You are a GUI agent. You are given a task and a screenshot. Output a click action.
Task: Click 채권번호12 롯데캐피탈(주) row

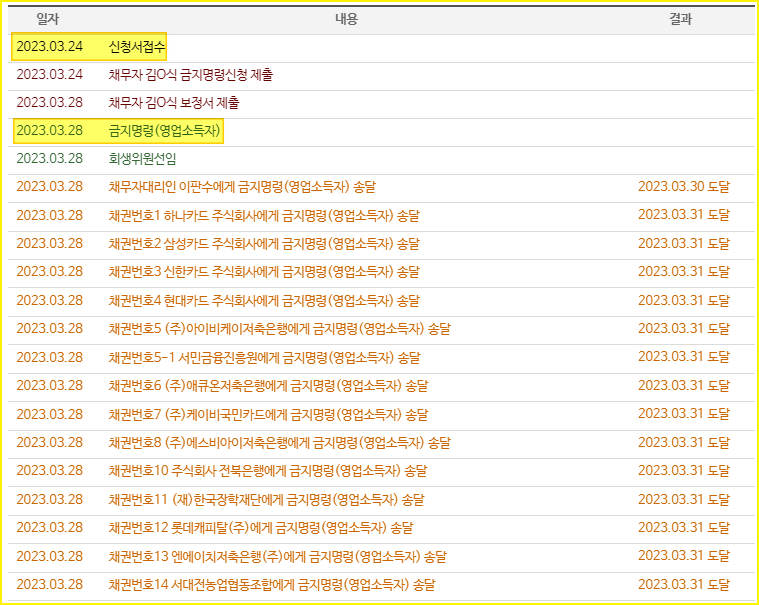(381, 528)
